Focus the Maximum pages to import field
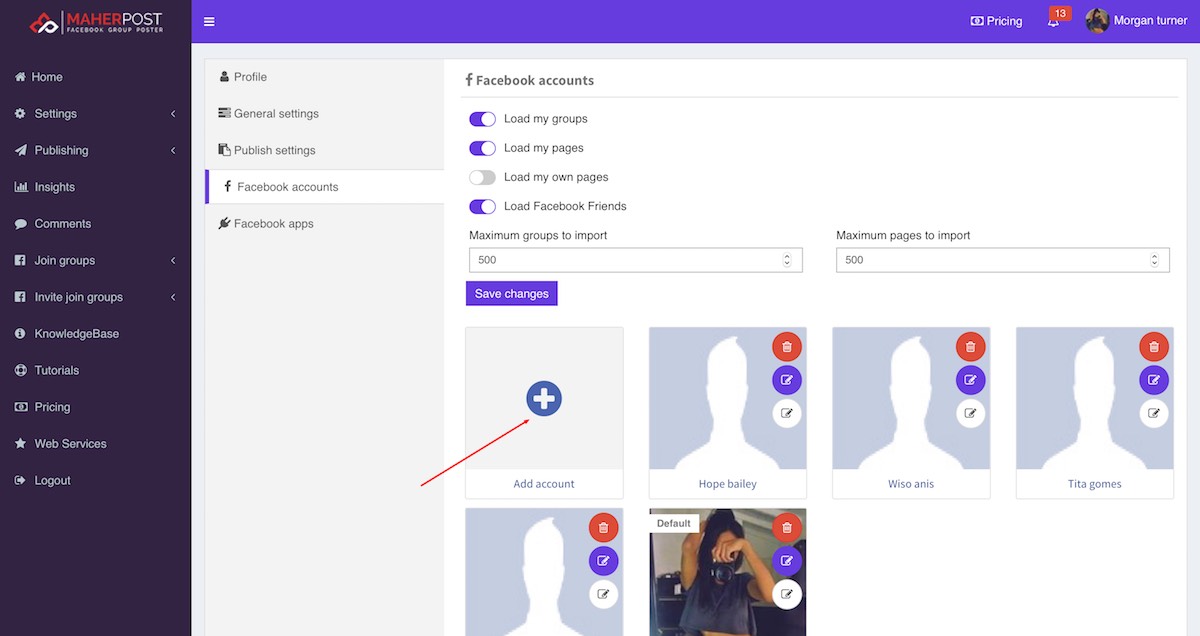The height and width of the screenshot is (636, 1200). coord(1003,260)
